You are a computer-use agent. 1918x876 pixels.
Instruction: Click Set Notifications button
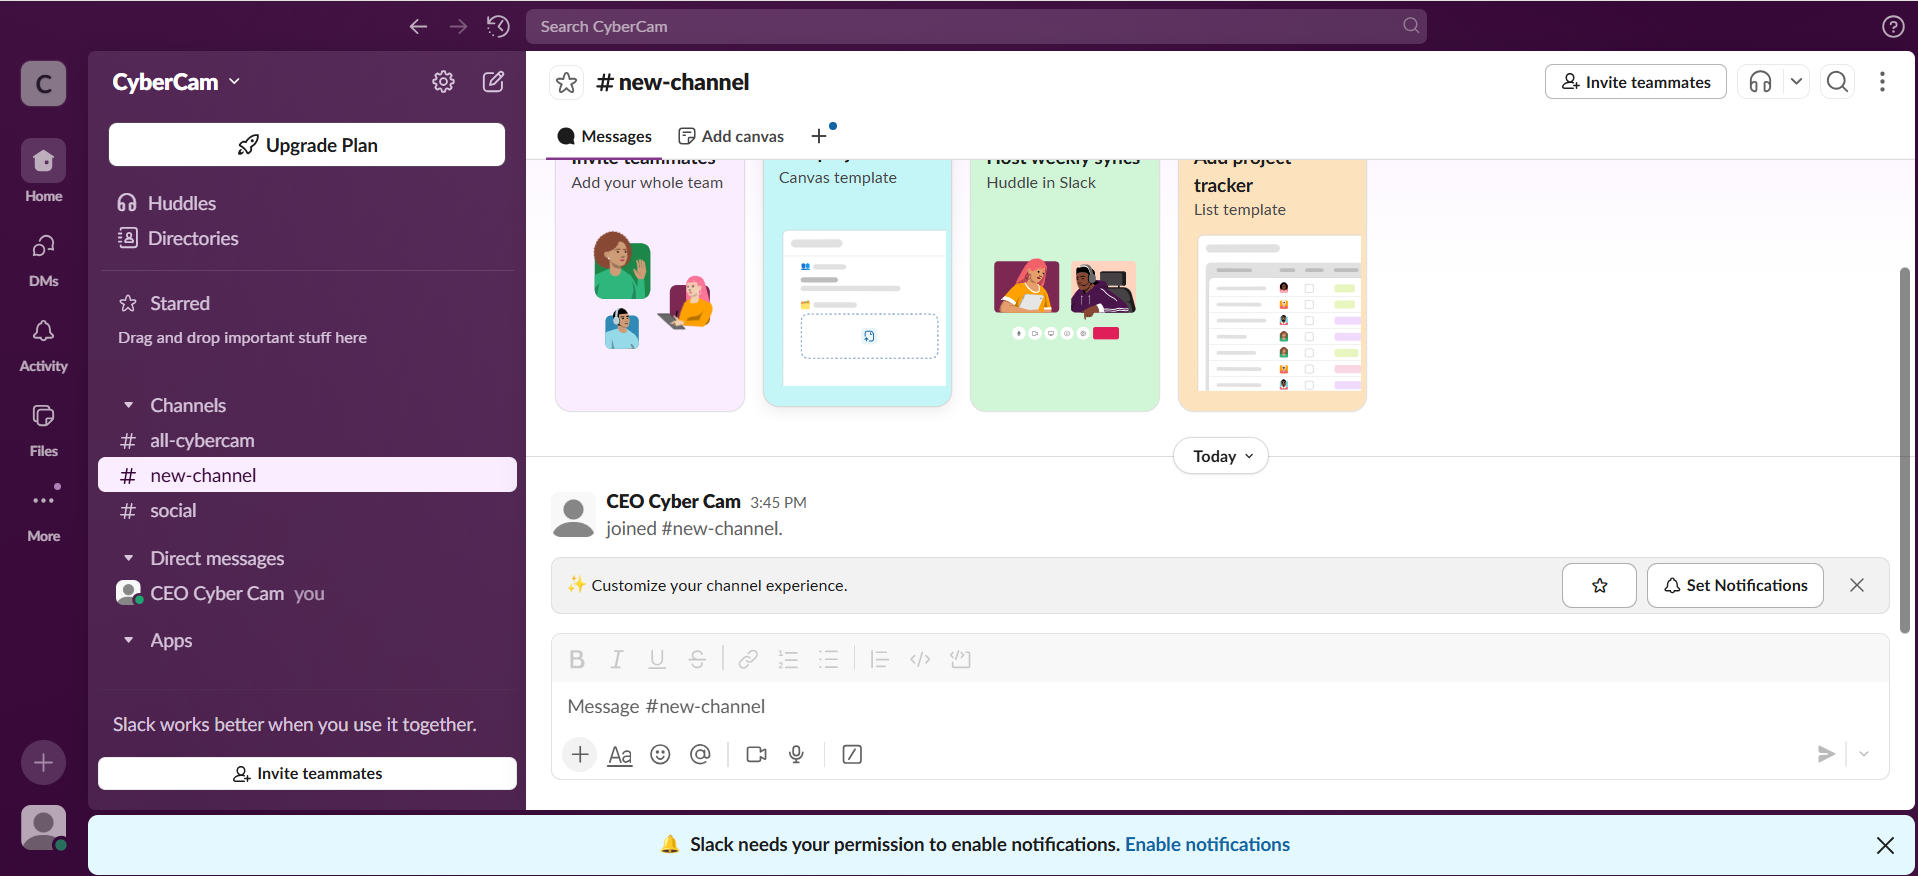click(x=1735, y=585)
